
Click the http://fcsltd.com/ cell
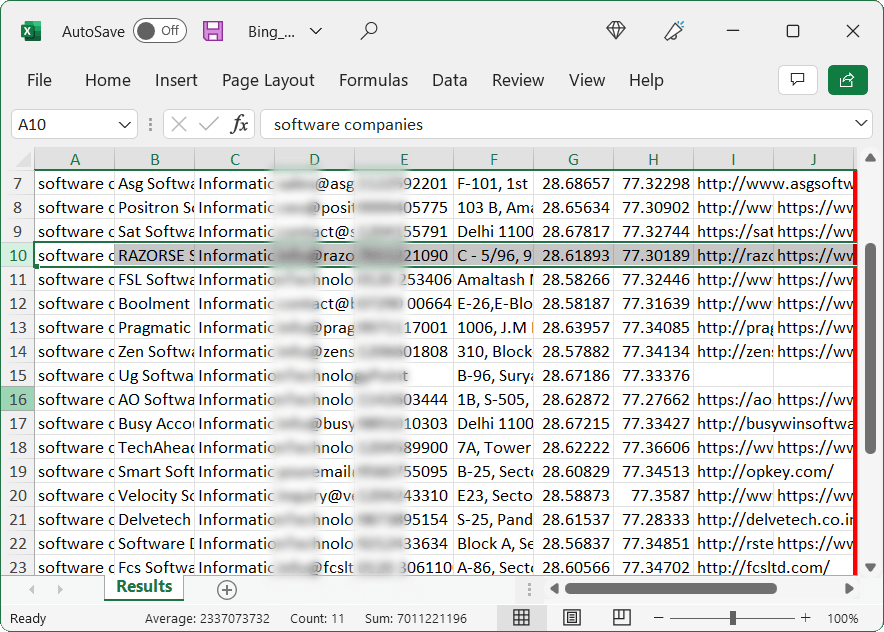[733, 567]
